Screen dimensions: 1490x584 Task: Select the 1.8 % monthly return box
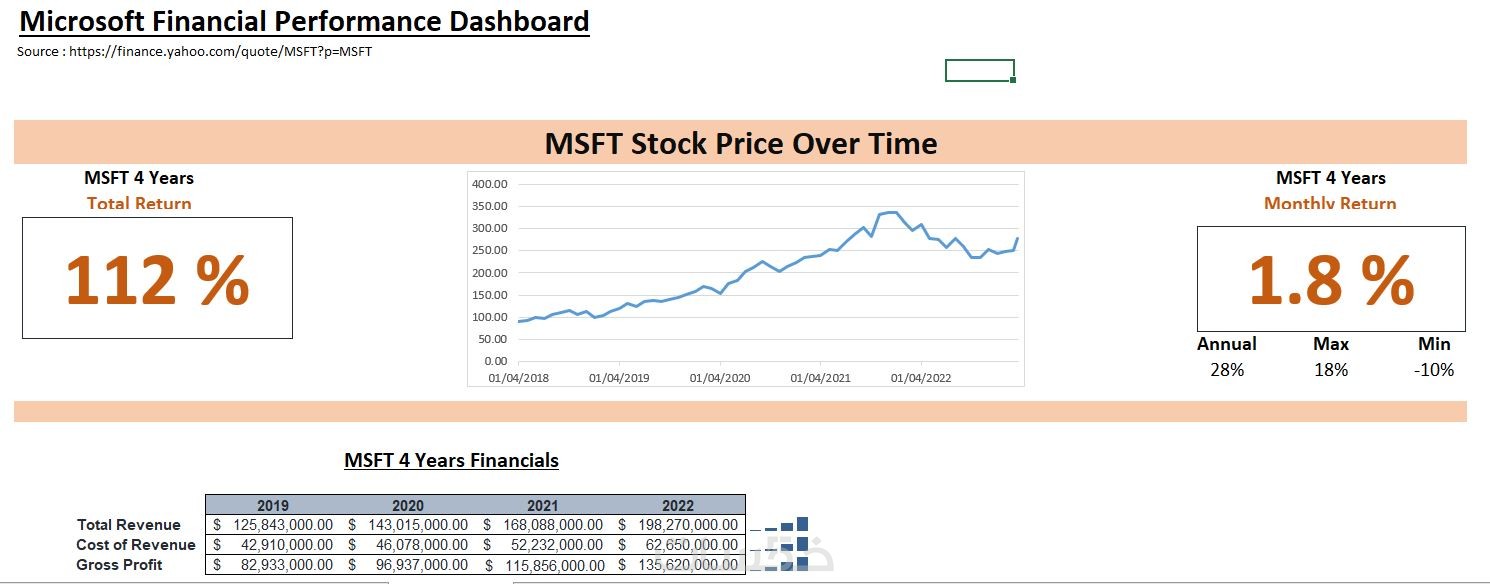coord(1331,279)
